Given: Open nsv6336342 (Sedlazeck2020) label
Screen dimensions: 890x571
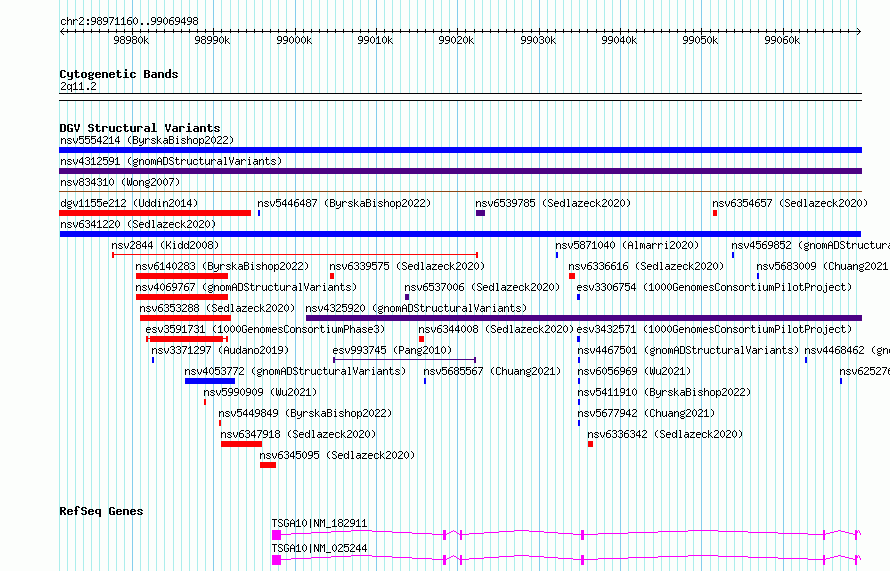Looking at the screenshot, I should [x=665, y=434].
